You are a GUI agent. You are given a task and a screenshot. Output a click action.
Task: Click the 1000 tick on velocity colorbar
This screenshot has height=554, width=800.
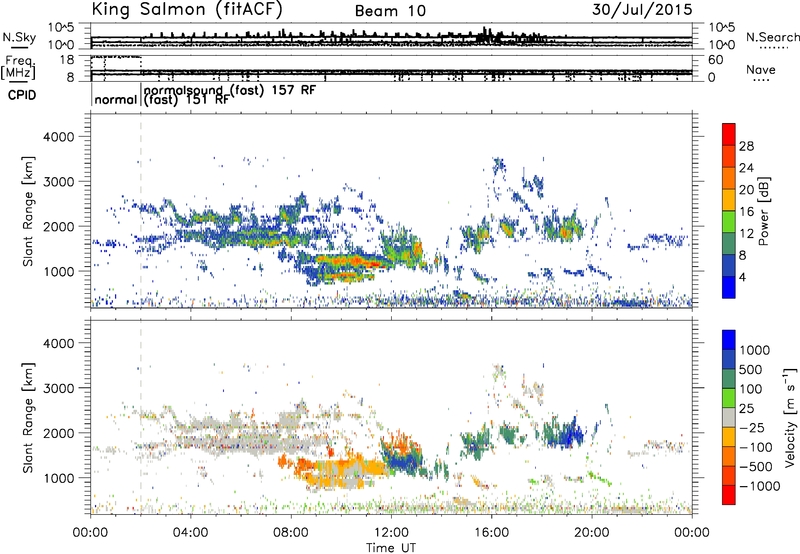coord(755,350)
